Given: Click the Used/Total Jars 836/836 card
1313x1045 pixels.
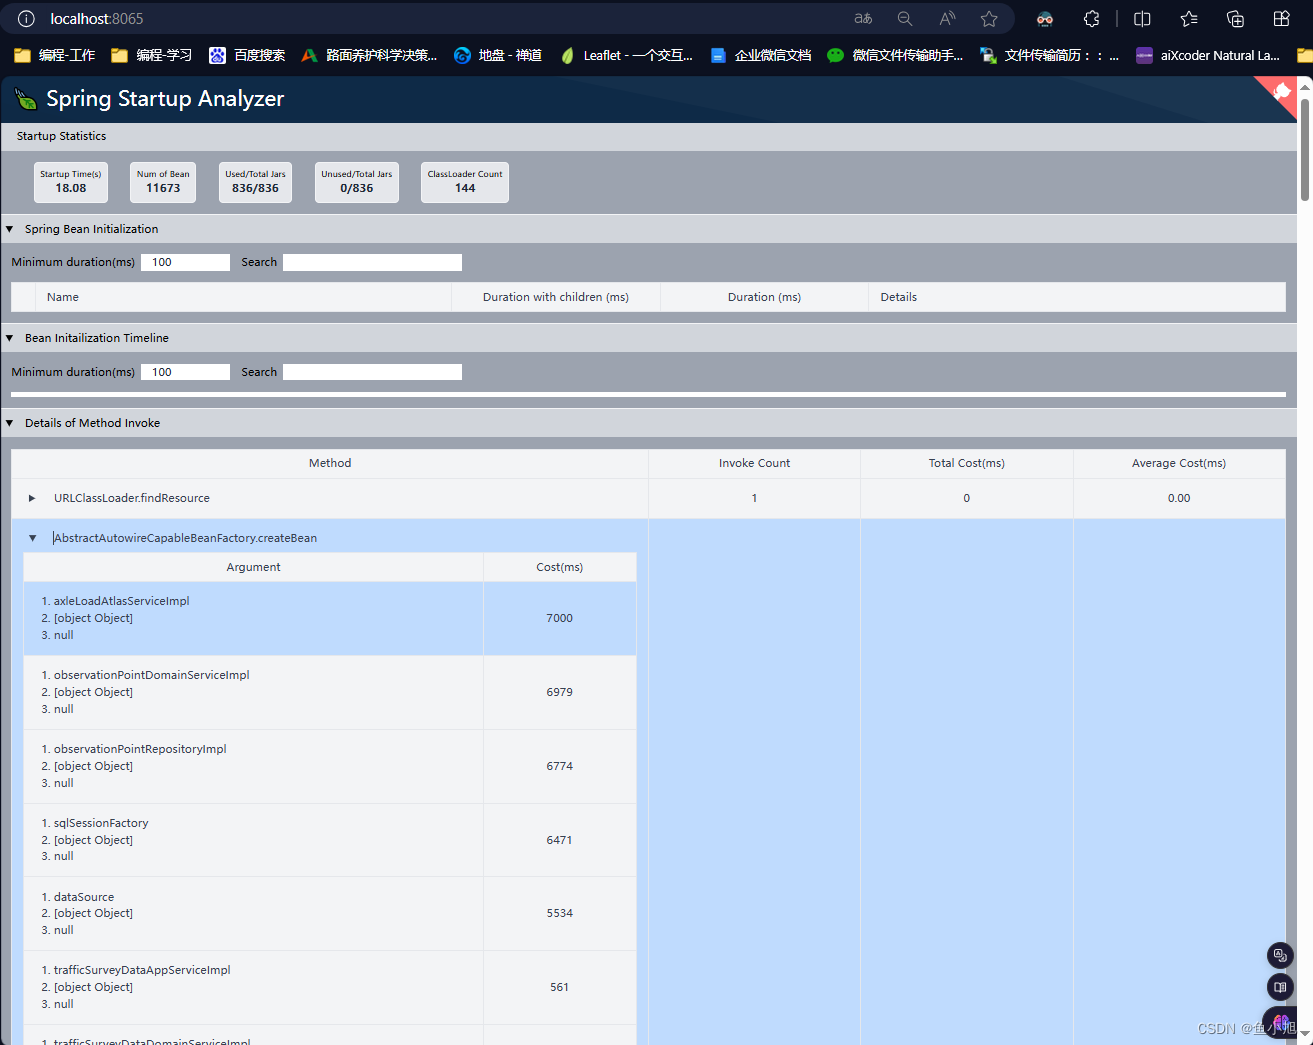Looking at the screenshot, I should [x=255, y=182].
